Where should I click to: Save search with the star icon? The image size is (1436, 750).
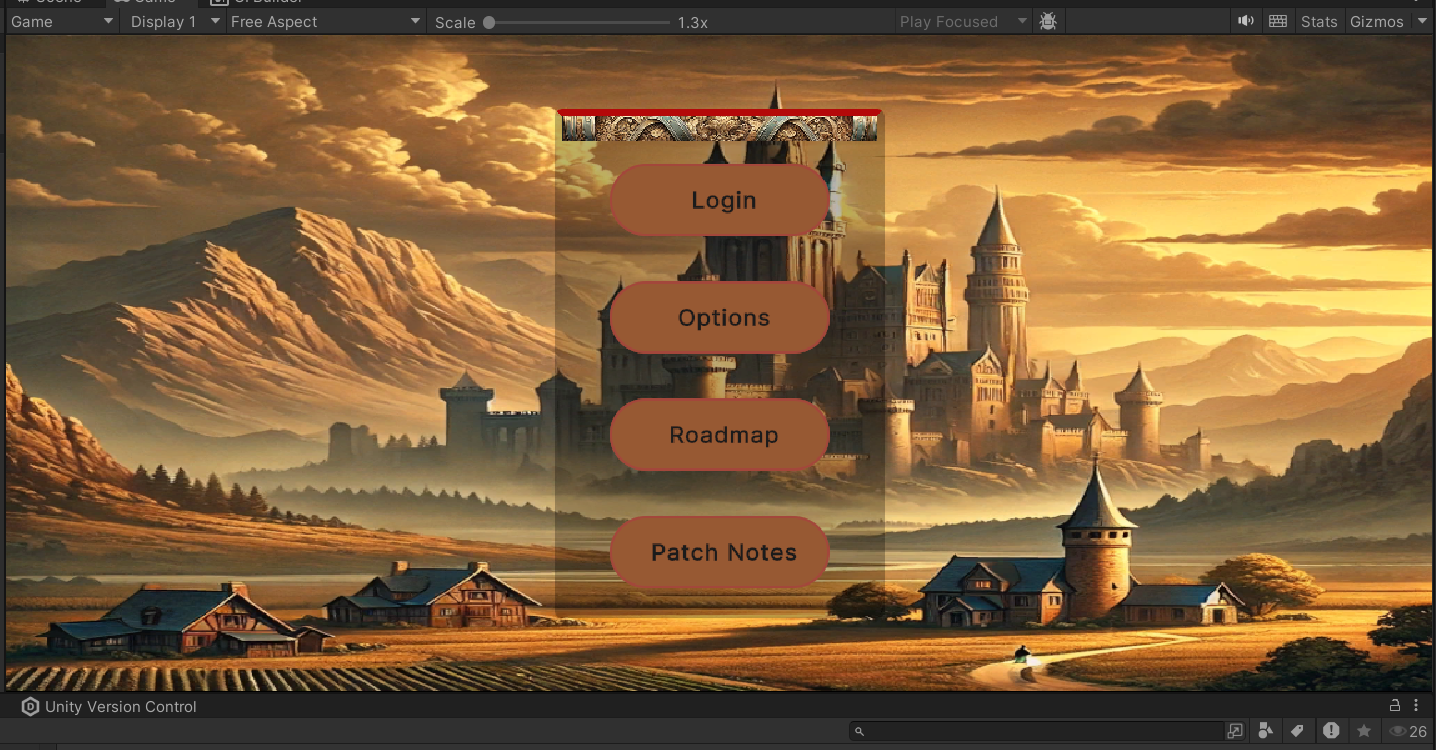click(x=1363, y=731)
